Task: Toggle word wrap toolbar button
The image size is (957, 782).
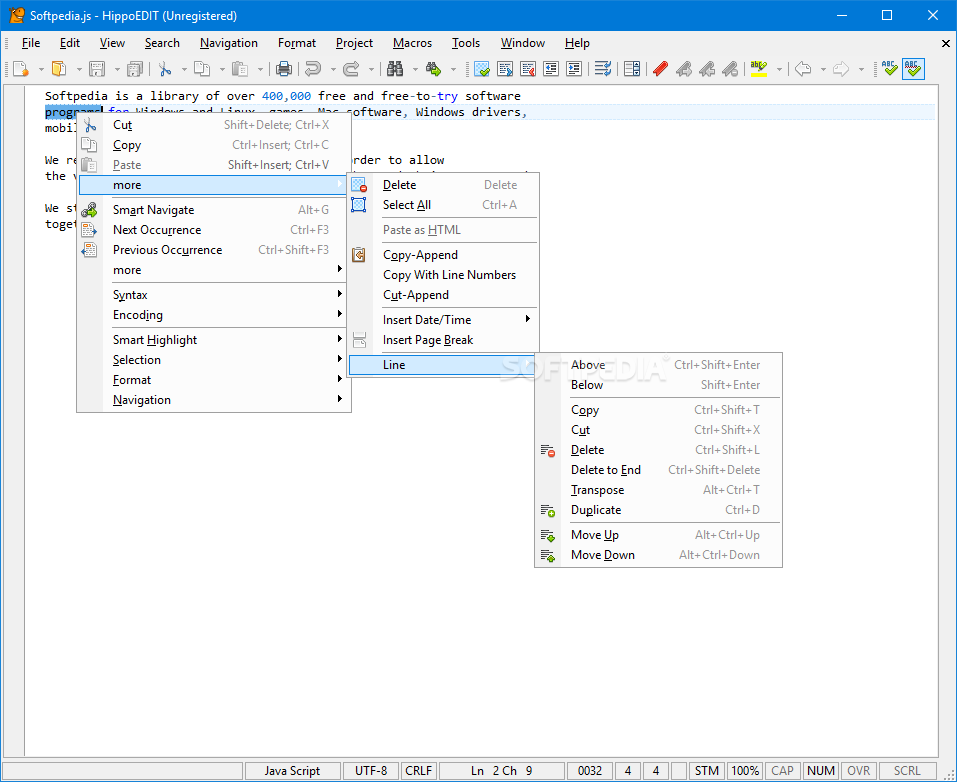Action: (x=603, y=69)
